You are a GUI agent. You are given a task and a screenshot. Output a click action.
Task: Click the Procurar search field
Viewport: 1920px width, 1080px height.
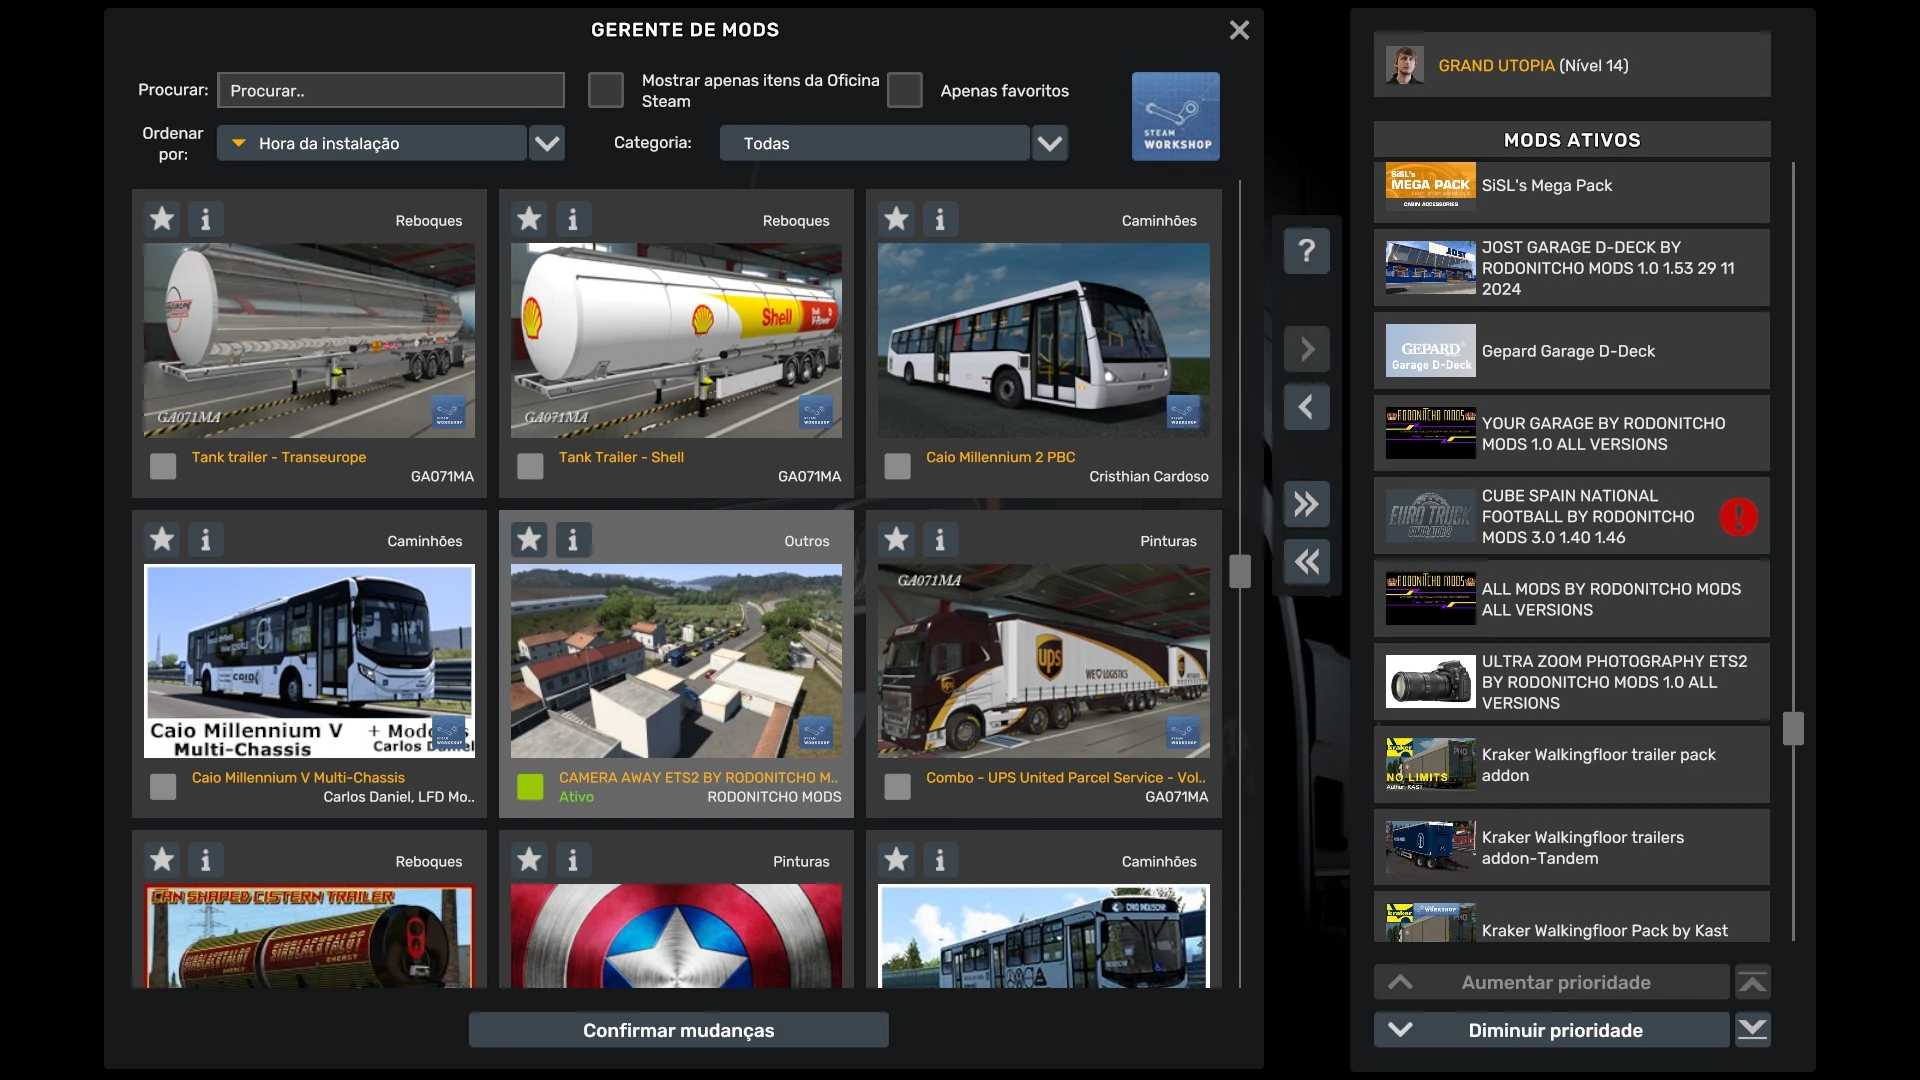click(x=390, y=90)
